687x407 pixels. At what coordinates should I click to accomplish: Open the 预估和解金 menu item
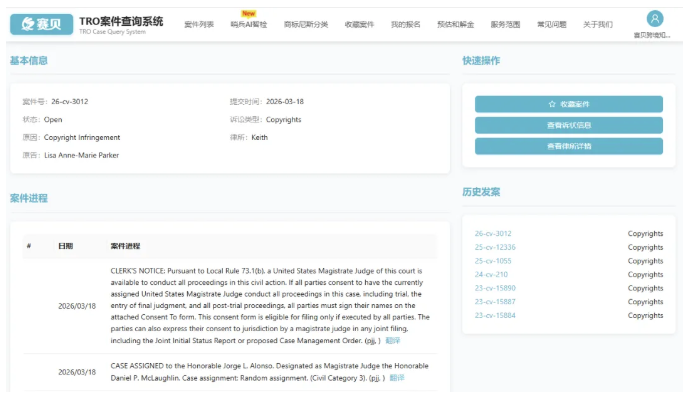coord(454,24)
